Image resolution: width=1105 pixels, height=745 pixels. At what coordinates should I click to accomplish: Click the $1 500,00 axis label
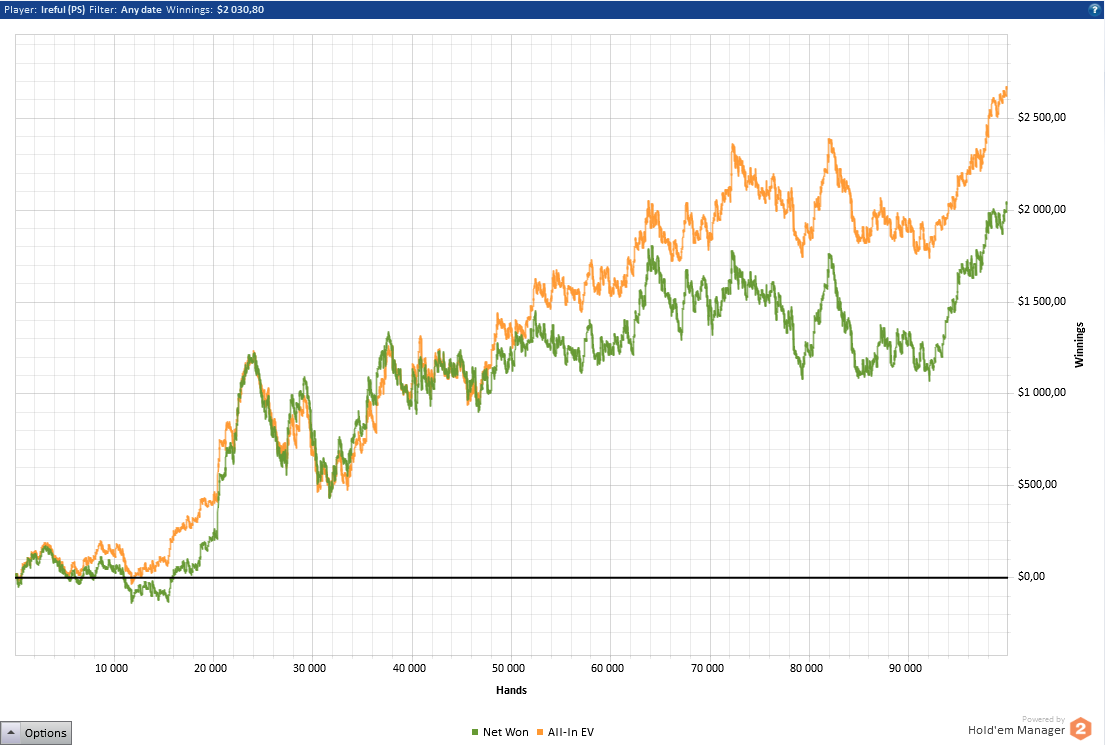(1042, 301)
